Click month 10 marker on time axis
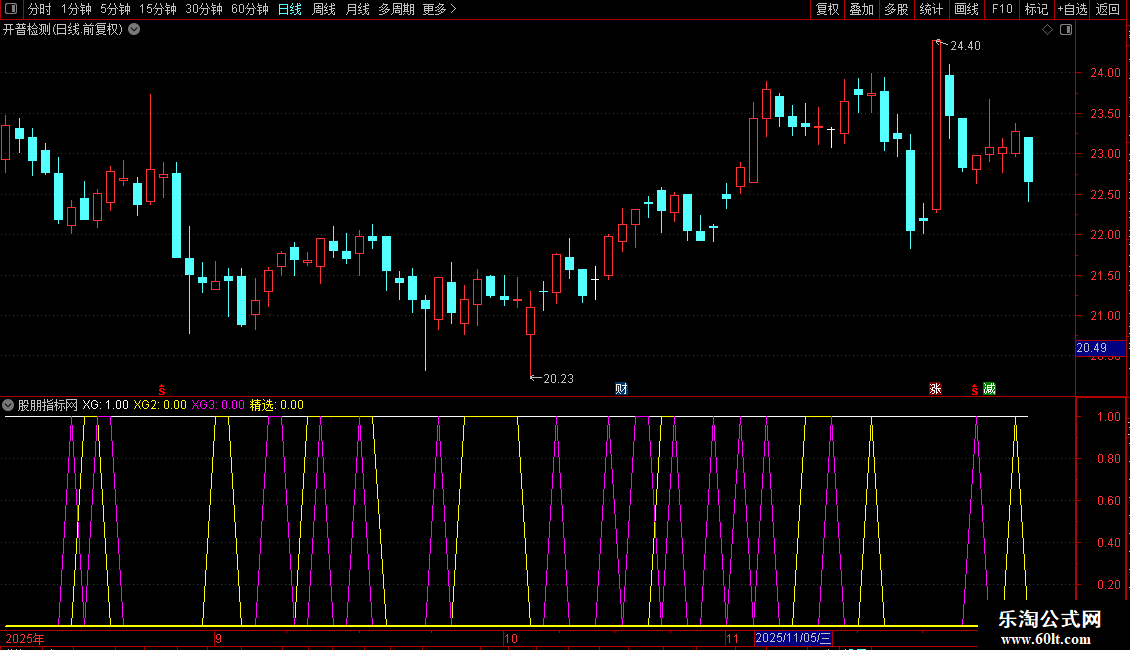Image resolution: width=1130 pixels, height=650 pixels. tap(510, 638)
